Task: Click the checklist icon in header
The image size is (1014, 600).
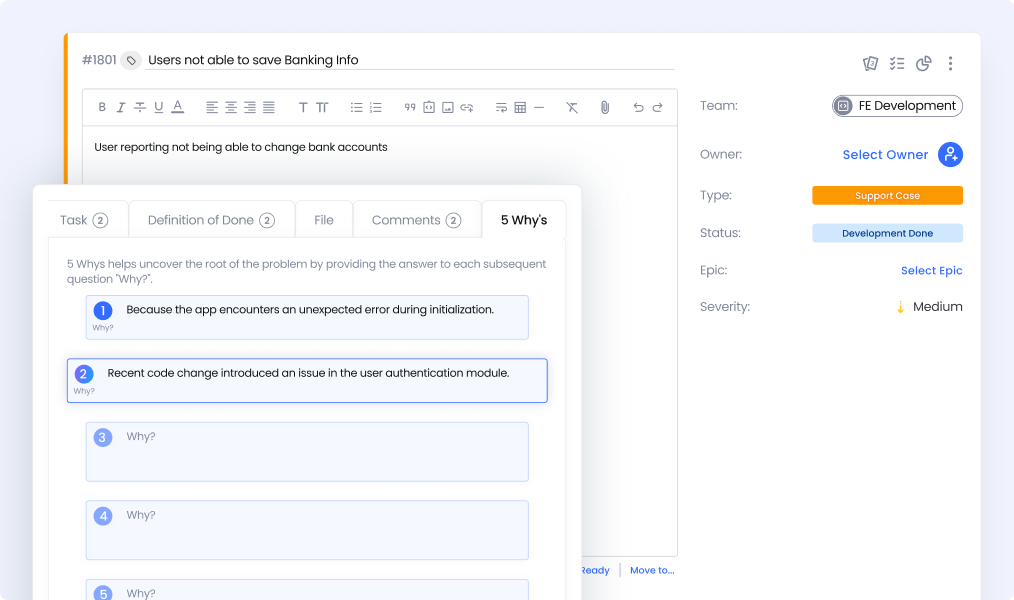Action: click(x=897, y=64)
